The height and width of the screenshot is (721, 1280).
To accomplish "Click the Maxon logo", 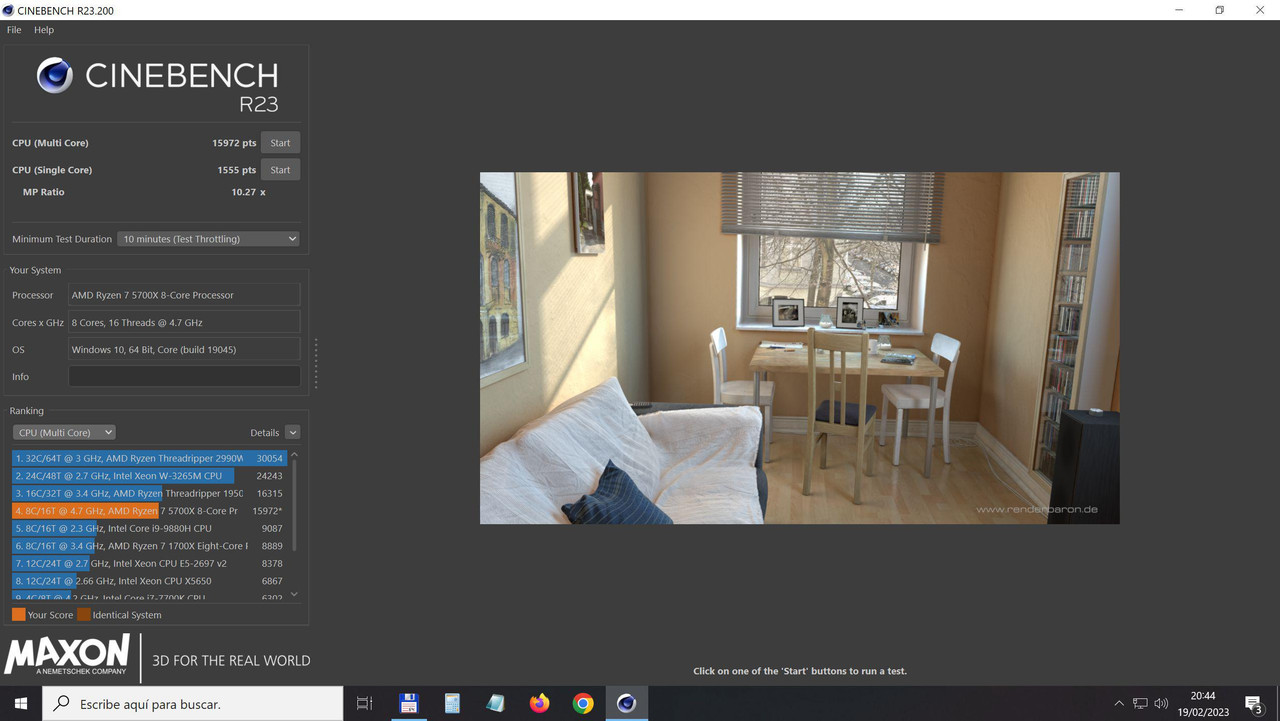I will click(x=67, y=656).
